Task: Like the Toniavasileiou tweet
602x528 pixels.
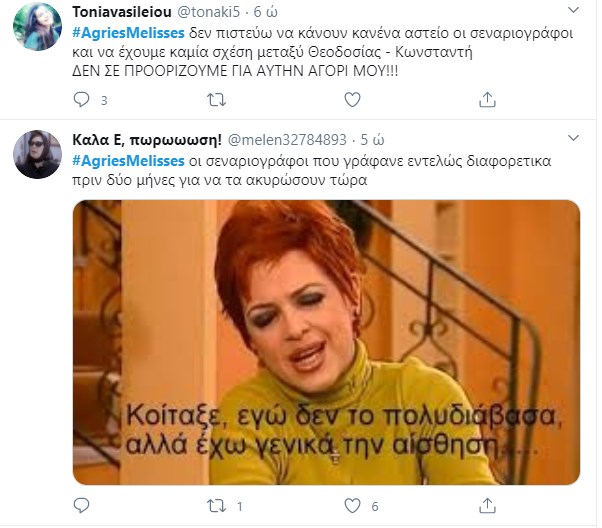Action: click(352, 100)
